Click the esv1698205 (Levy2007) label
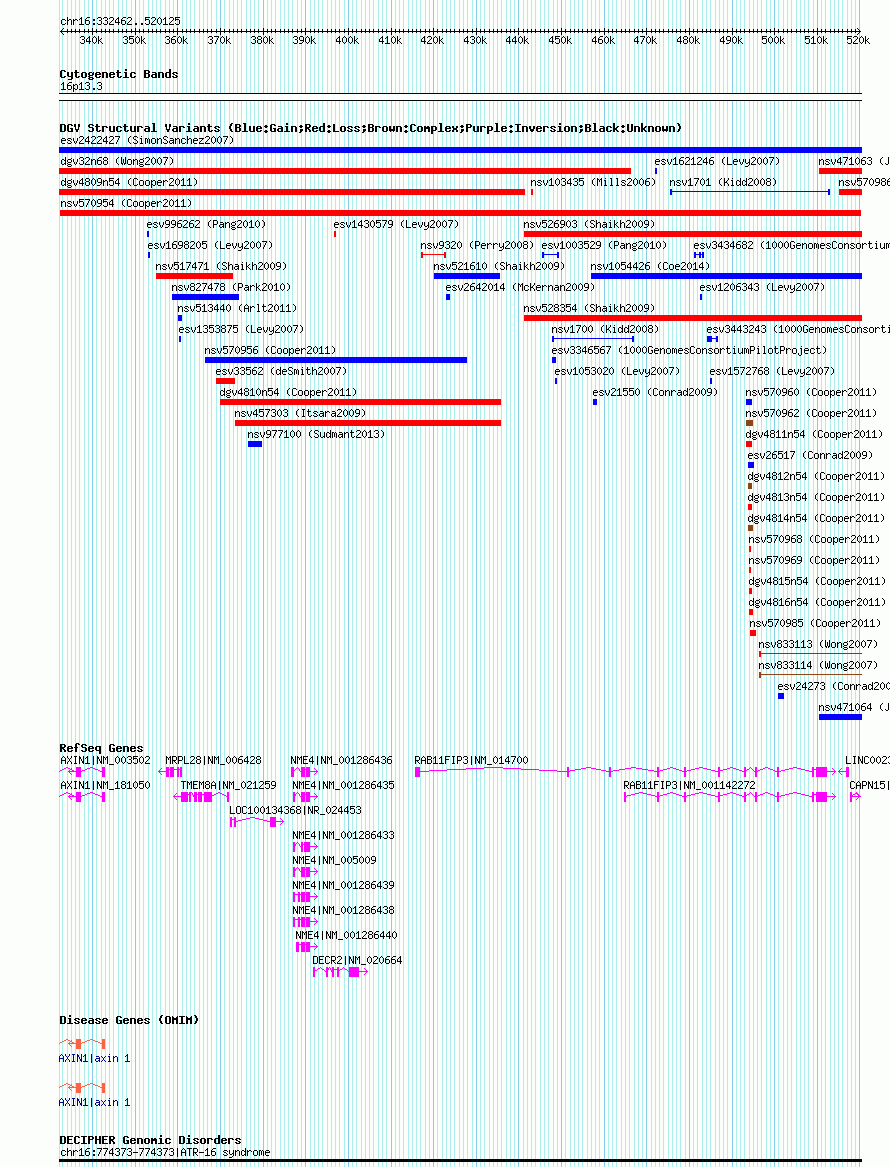 tap(210, 244)
